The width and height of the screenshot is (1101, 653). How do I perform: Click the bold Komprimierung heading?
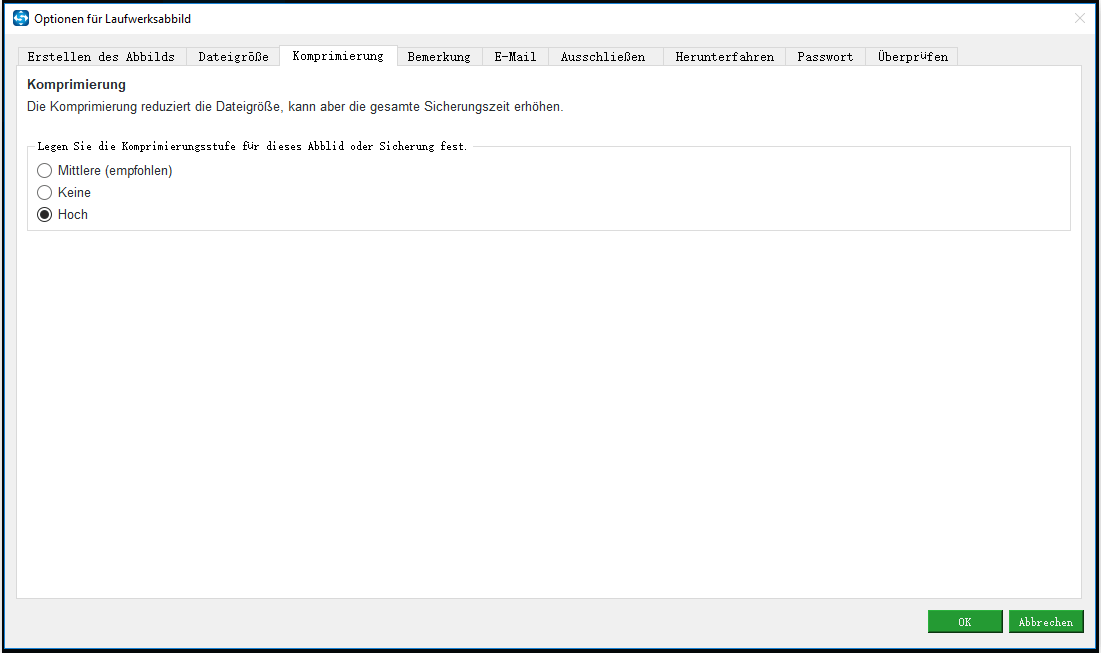coord(76,85)
